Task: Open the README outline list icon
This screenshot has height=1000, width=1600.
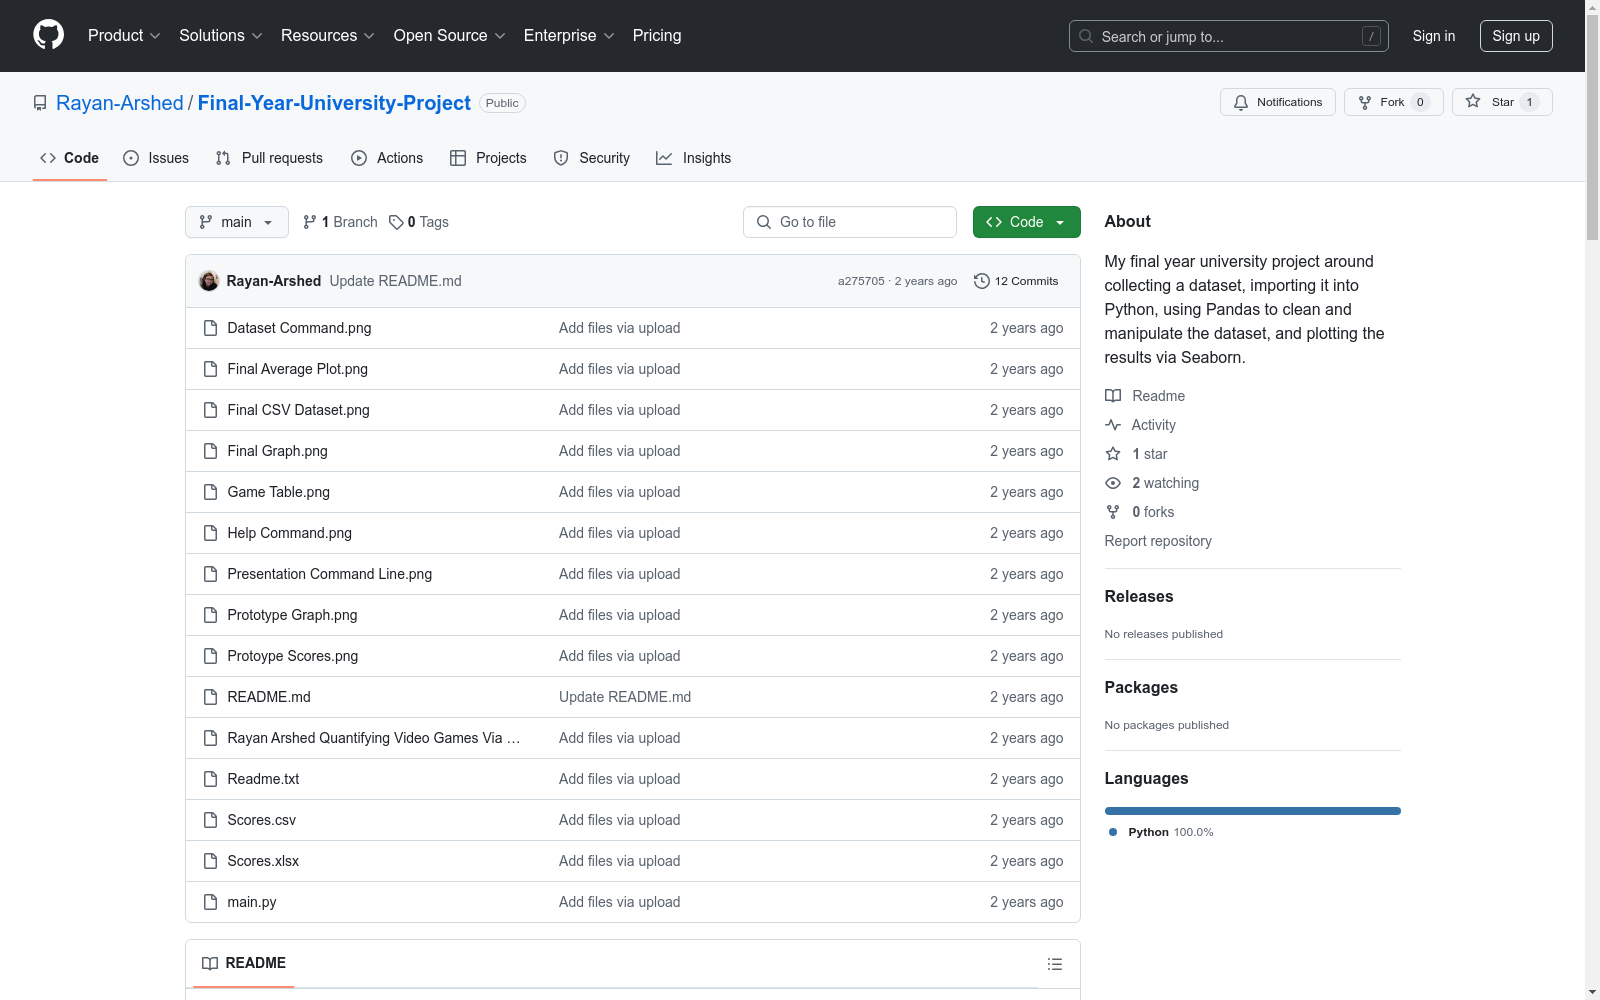Action: point(1055,964)
